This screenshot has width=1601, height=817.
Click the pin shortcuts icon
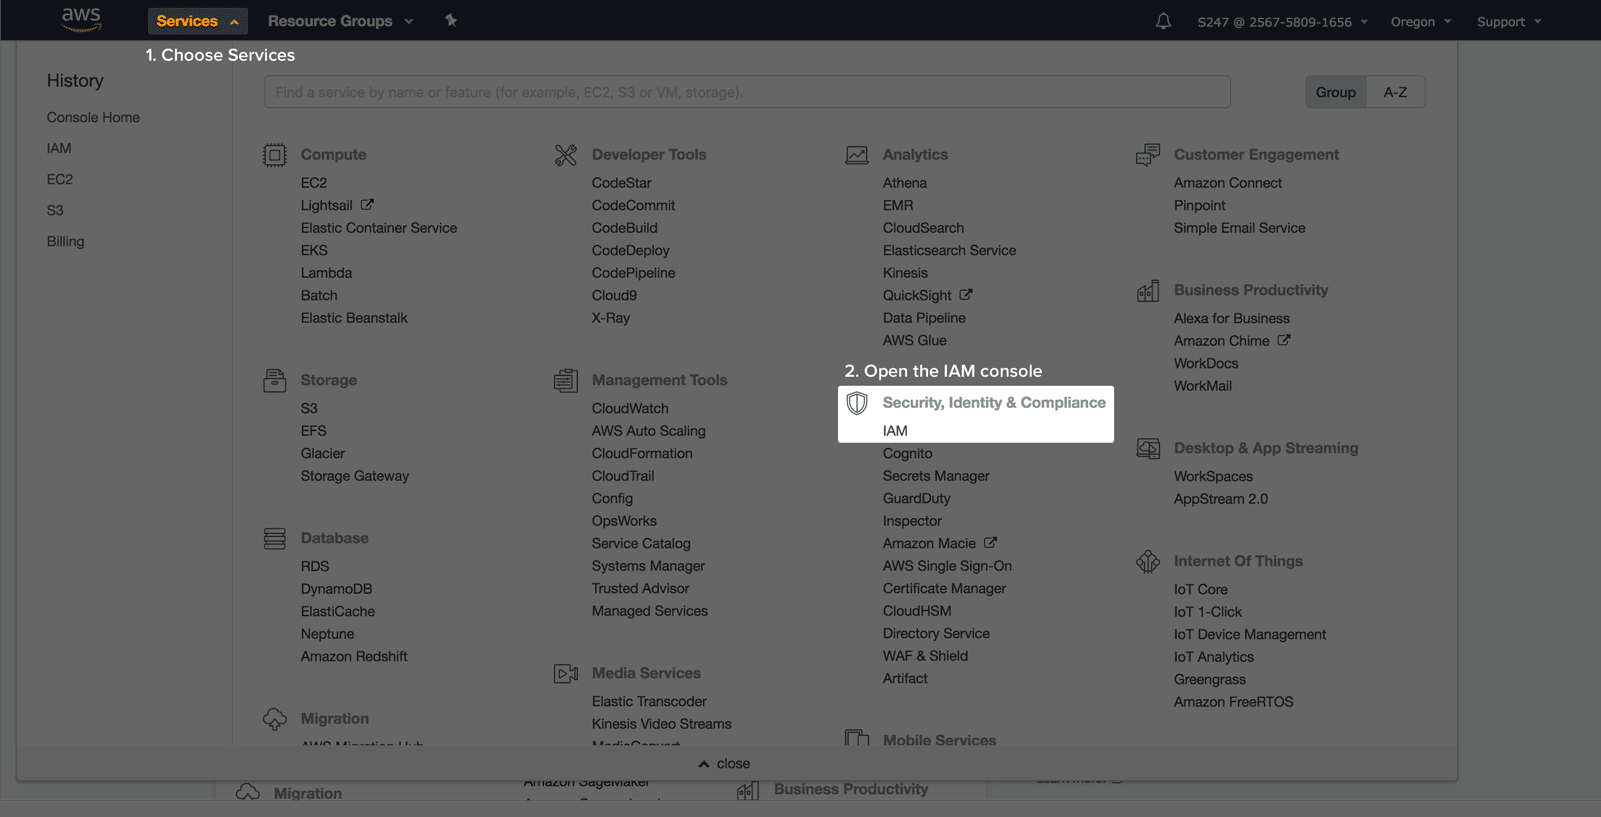[451, 20]
